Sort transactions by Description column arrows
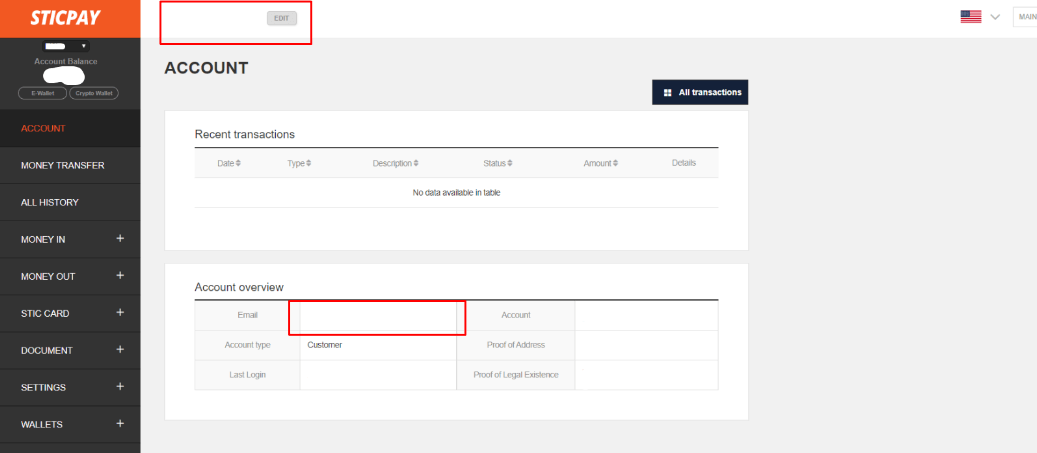This screenshot has width=1037, height=453. 415,163
